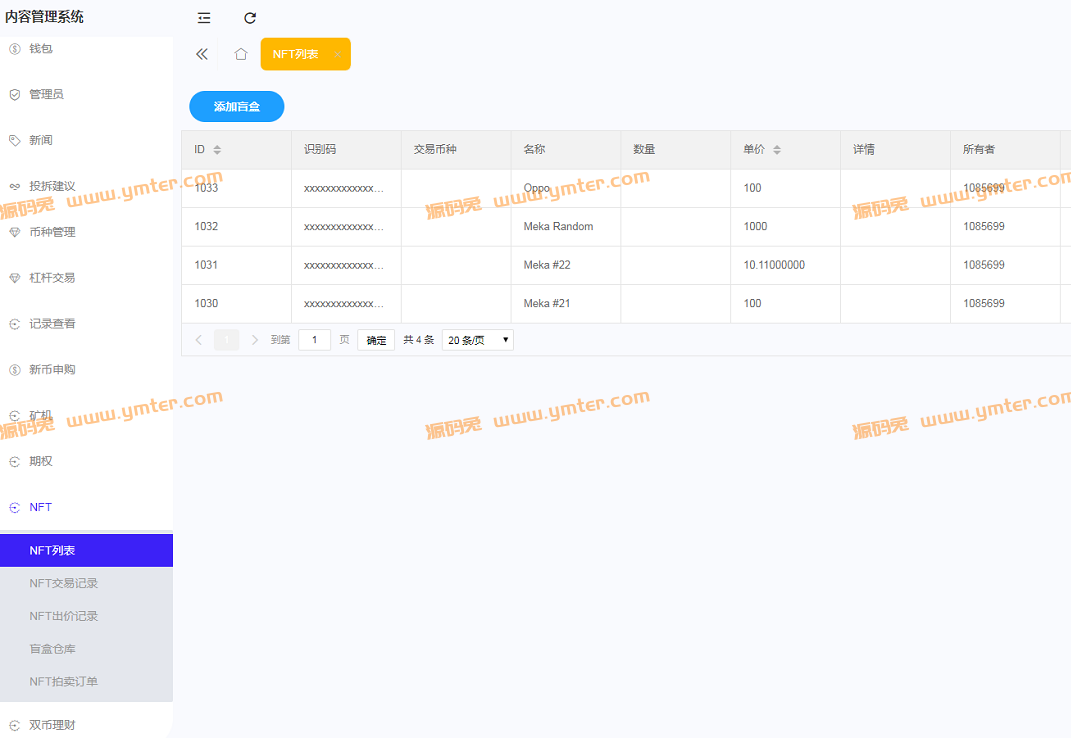The image size is (1071, 738).
Task: Click the 确定 pagination button
Action: pyautogui.click(x=376, y=340)
